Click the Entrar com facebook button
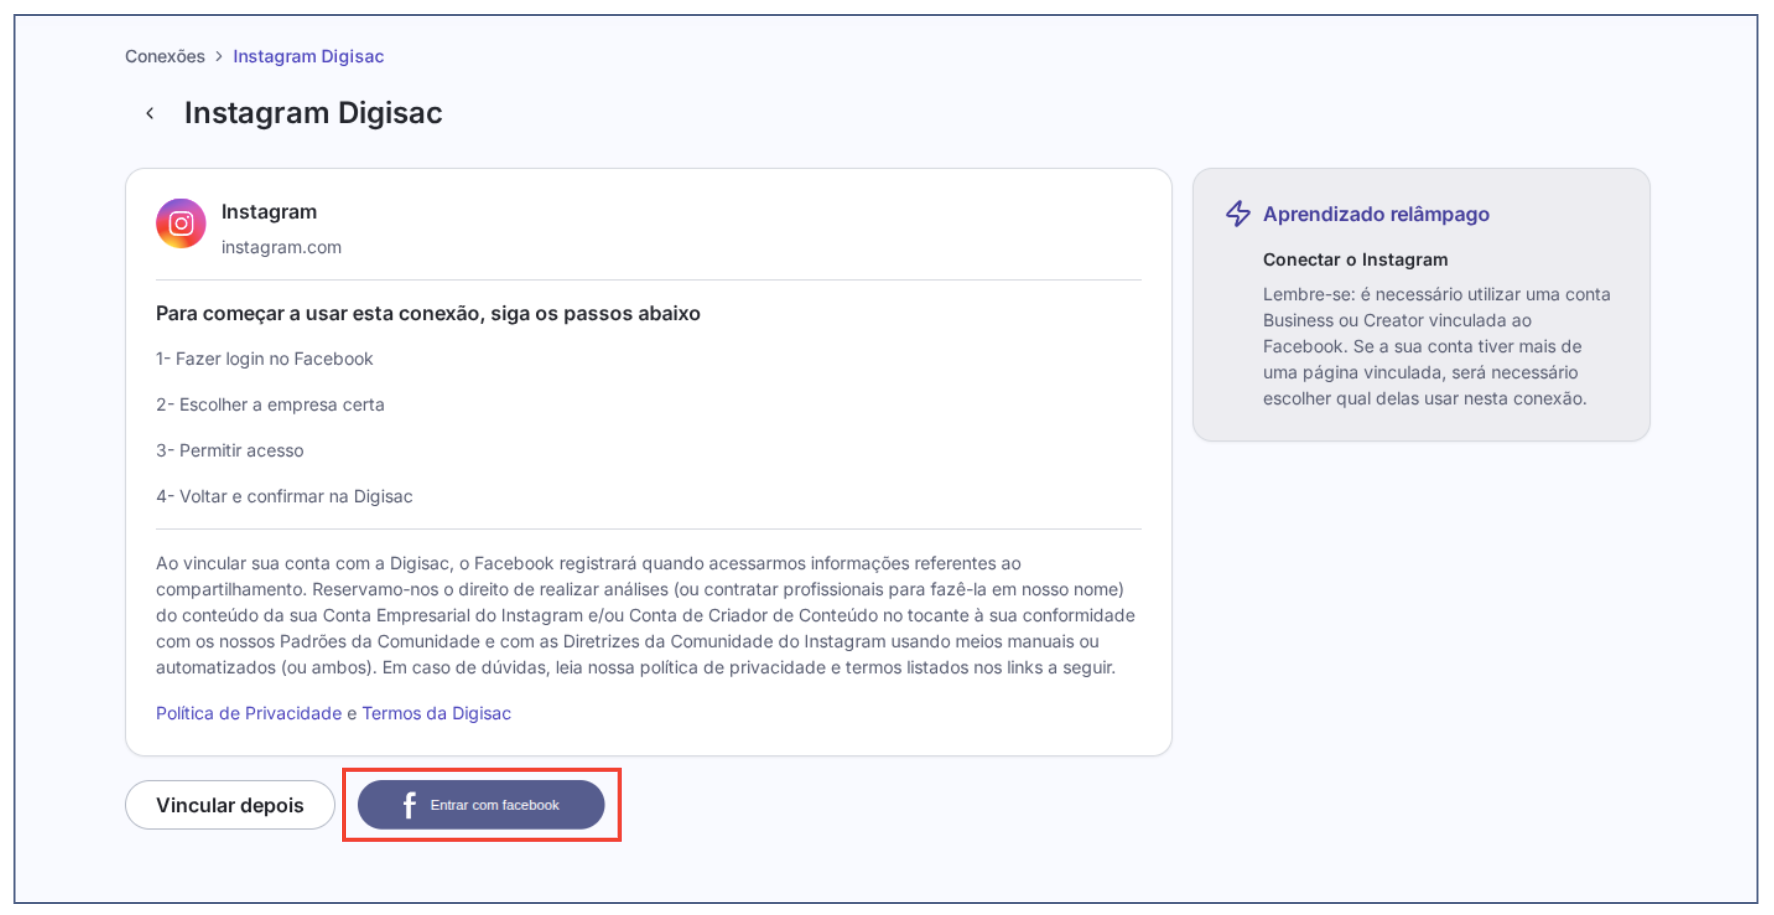 click(x=481, y=805)
